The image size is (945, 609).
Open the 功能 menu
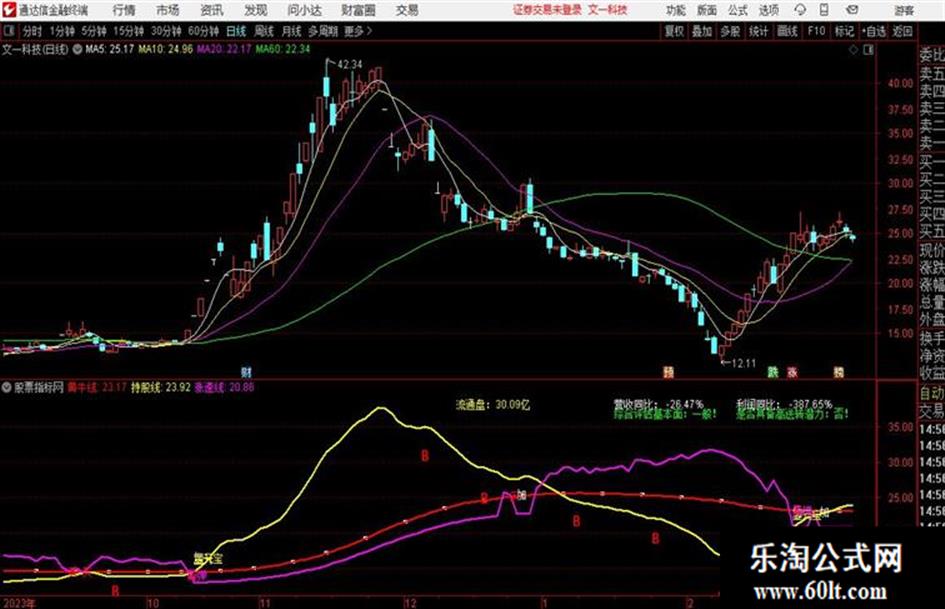tap(676, 10)
